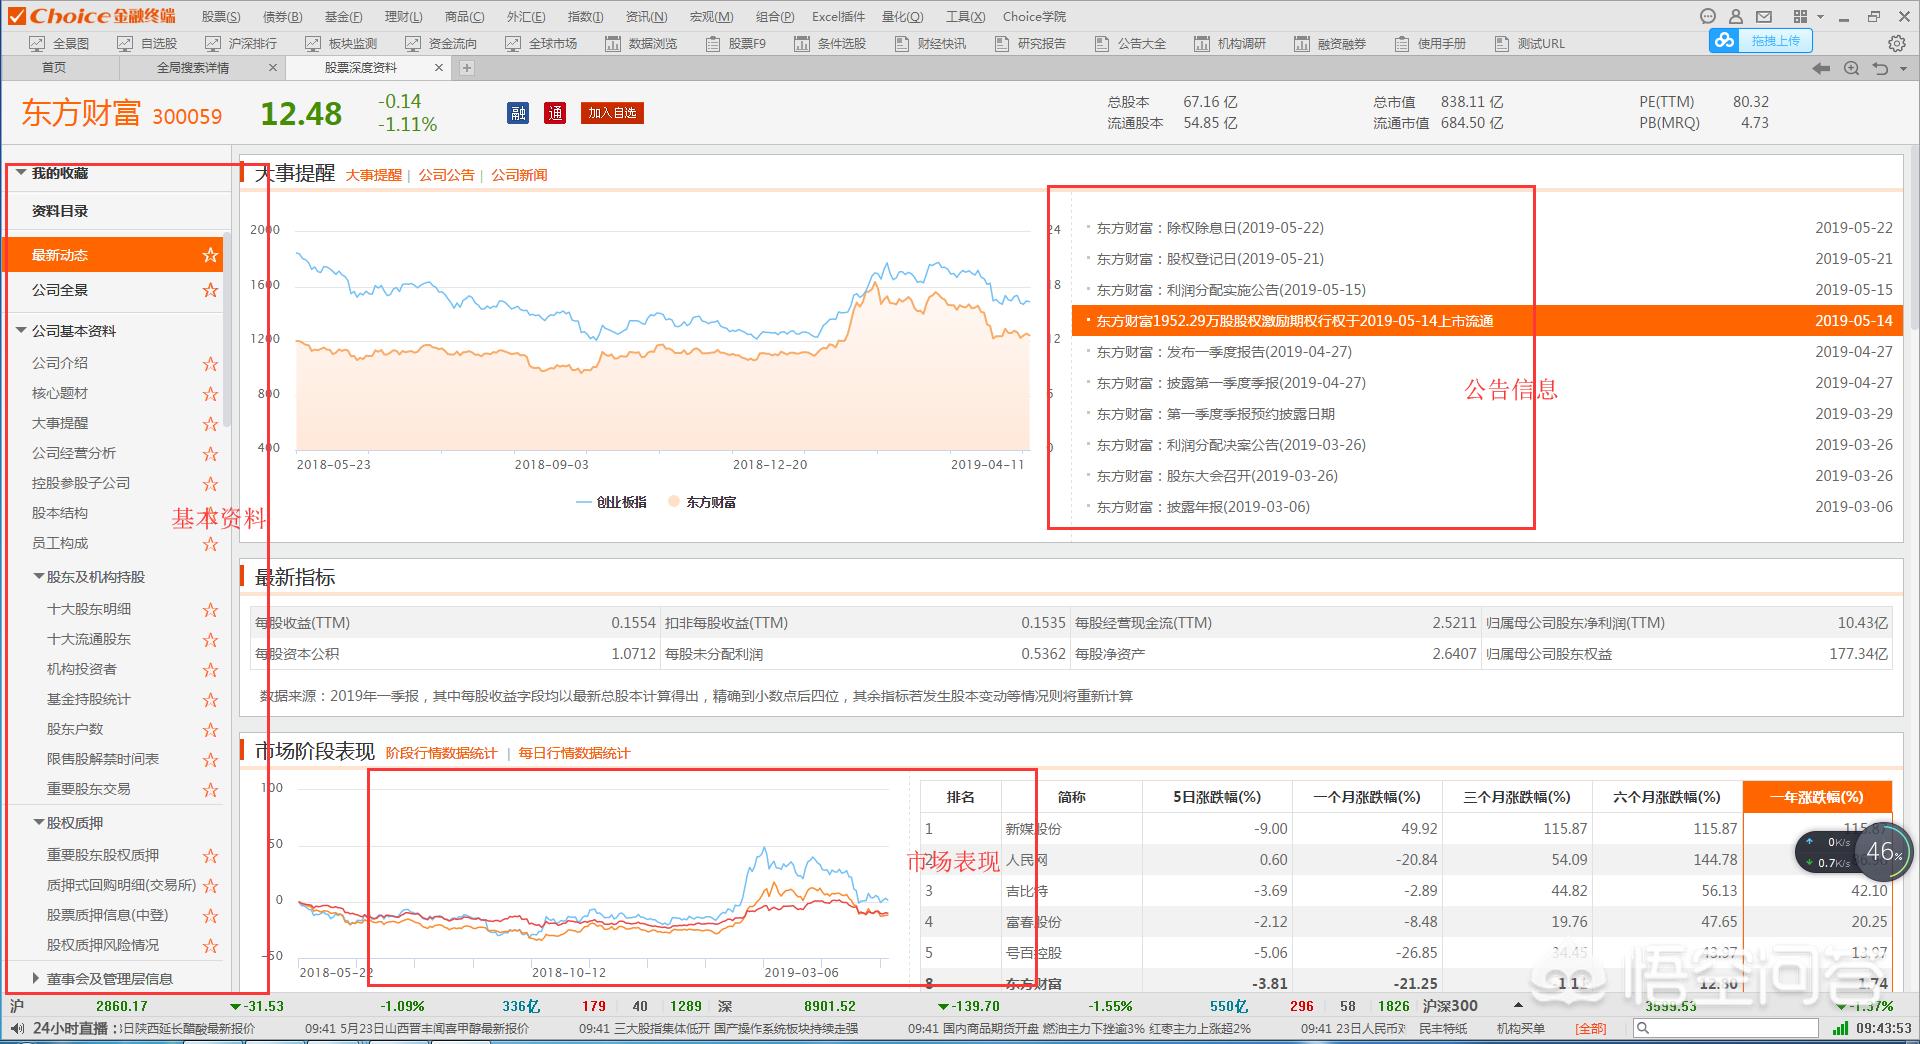This screenshot has height=1044, width=1920.
Task: Open the 利润分配实施公告(2019-05-15) announcement
Action: point(1231,290)
